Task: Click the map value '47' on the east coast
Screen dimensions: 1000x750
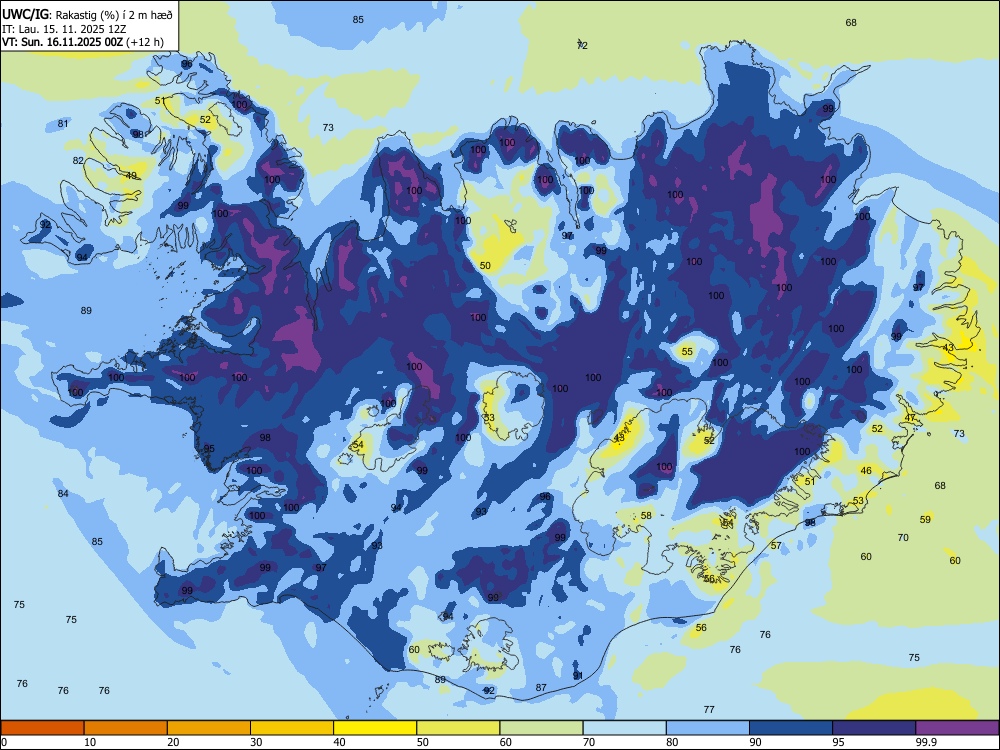Action: (910, 418)
